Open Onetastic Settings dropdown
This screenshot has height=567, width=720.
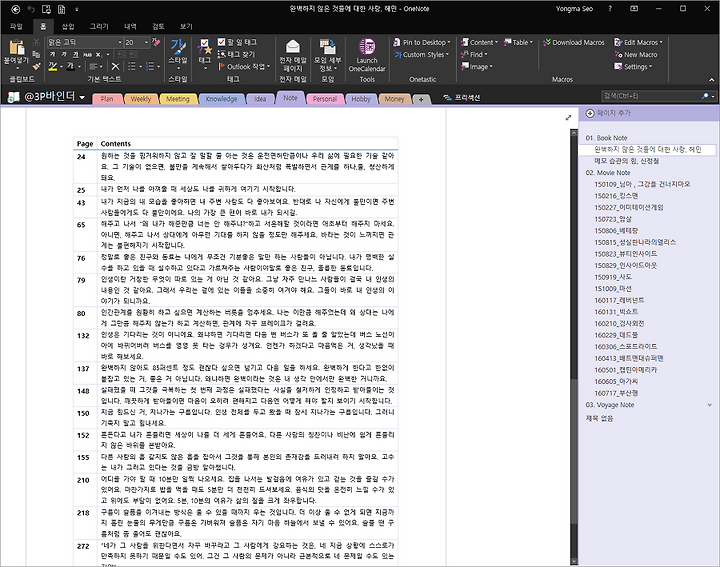[633, 67]
